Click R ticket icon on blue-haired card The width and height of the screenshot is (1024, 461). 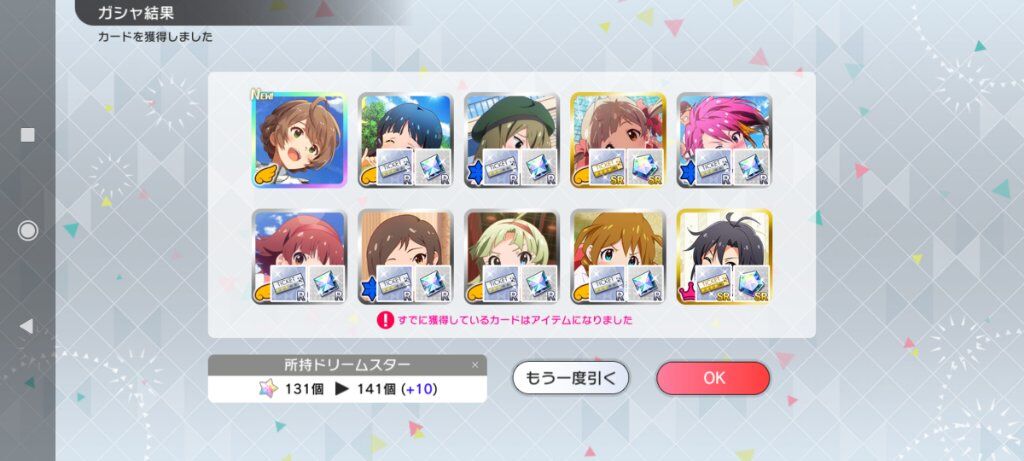click(394, 167)
